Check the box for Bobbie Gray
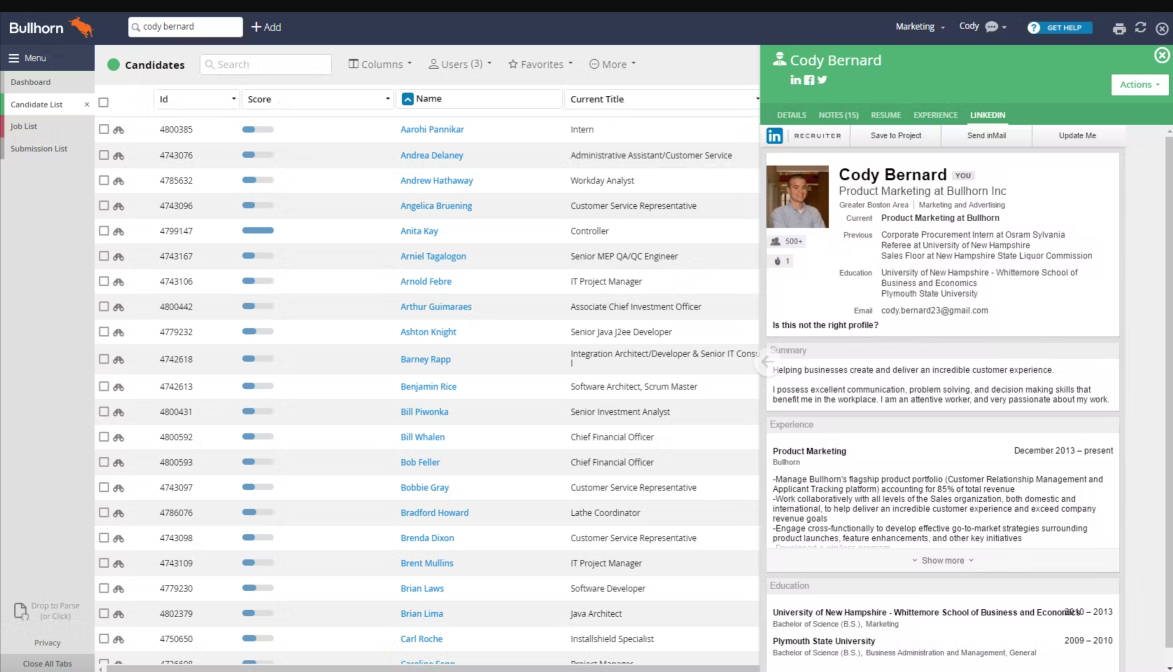1173x672 pixels. (x=104, y=487)
